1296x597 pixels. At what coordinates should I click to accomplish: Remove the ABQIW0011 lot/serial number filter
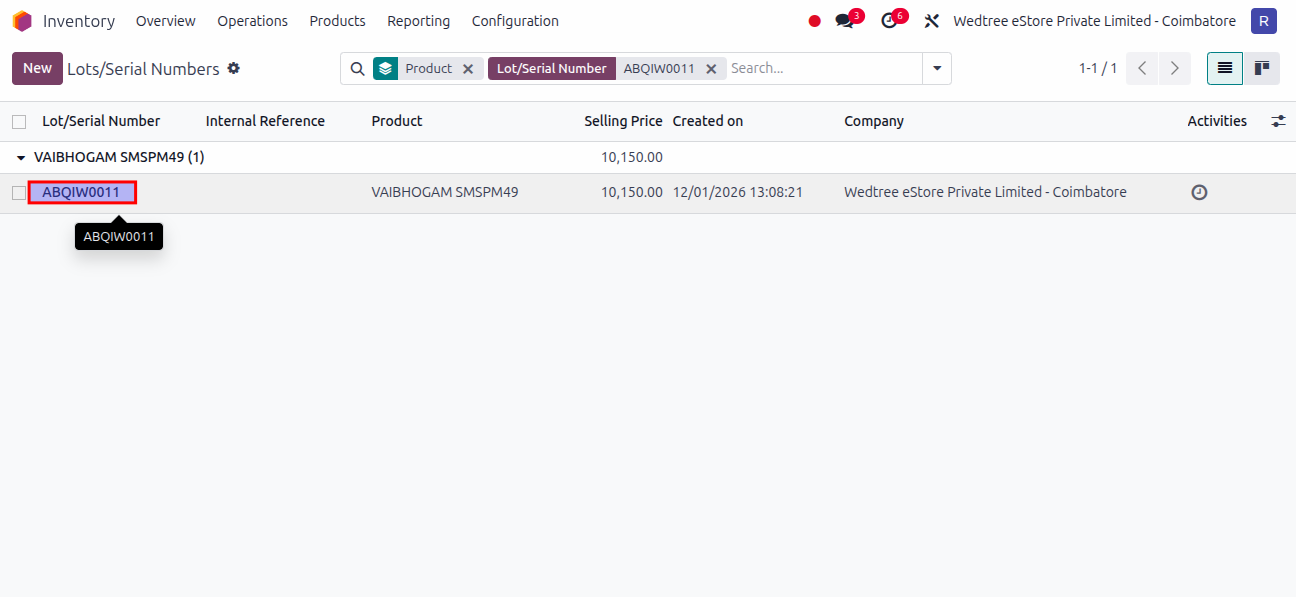click(x=711, y=69)
